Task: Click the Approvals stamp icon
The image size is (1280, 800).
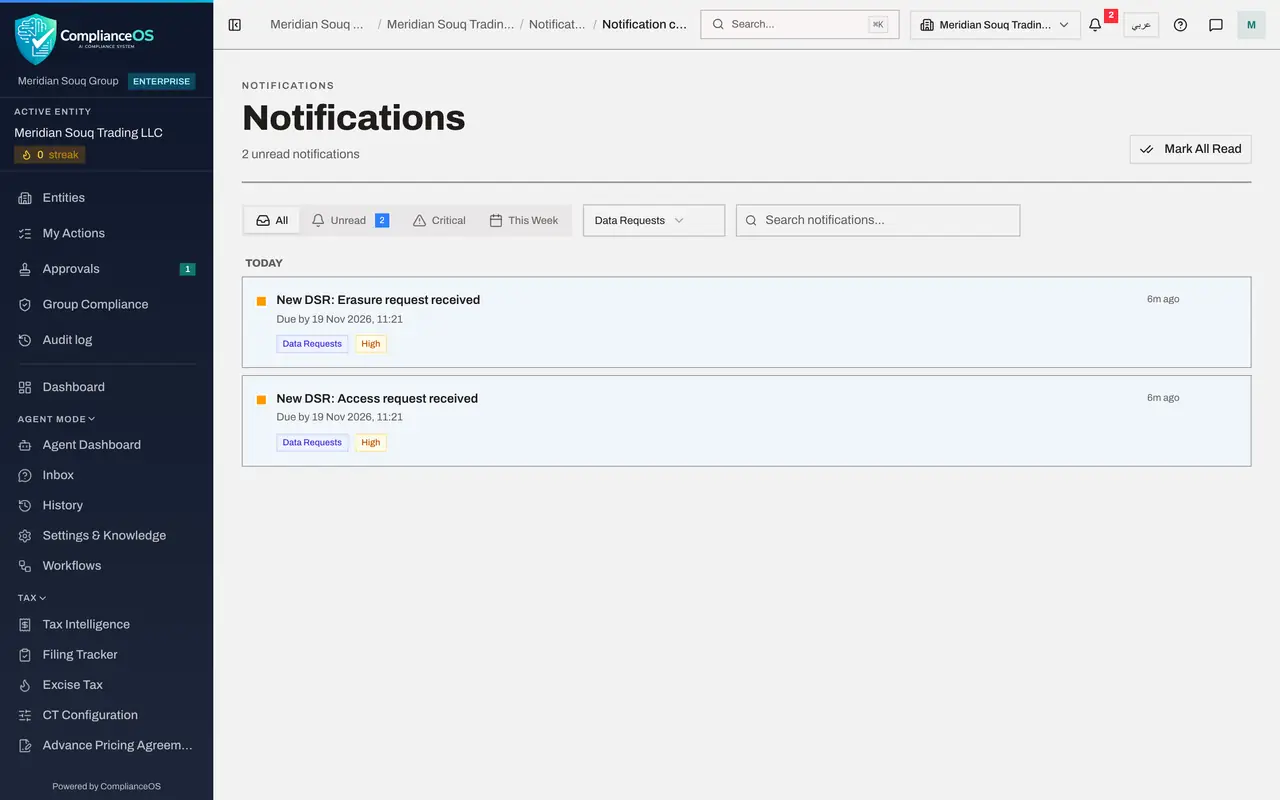Action: pyautogui.click(x=25, y=269)
